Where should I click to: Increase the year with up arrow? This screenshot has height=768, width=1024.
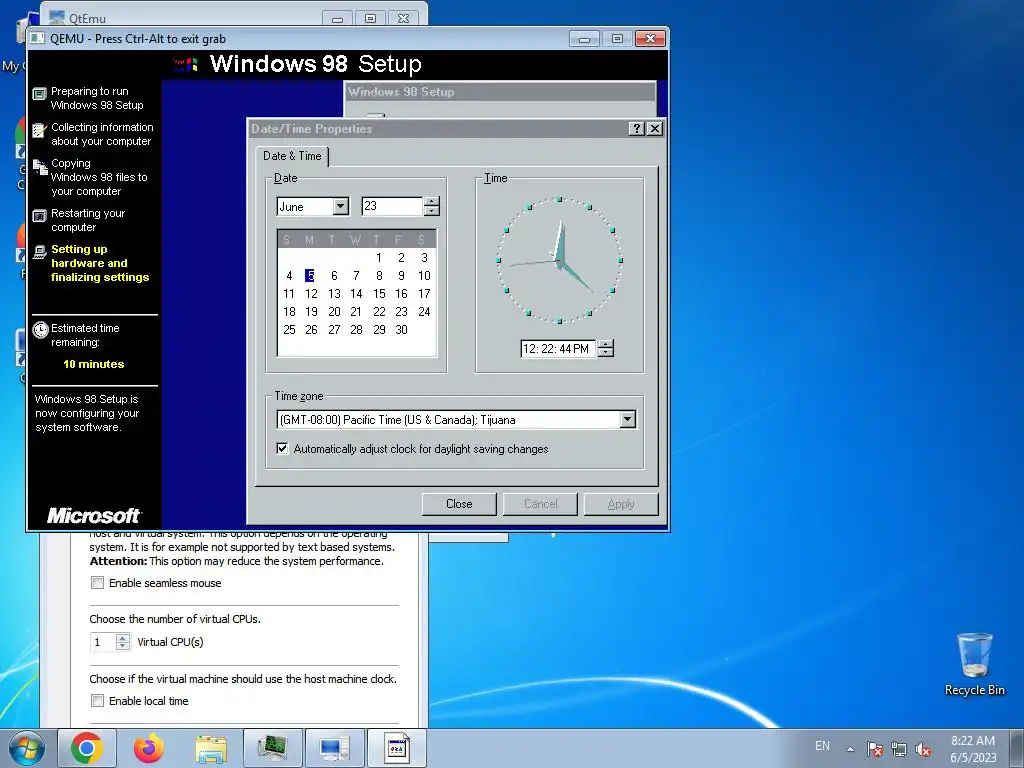(432, 202)
